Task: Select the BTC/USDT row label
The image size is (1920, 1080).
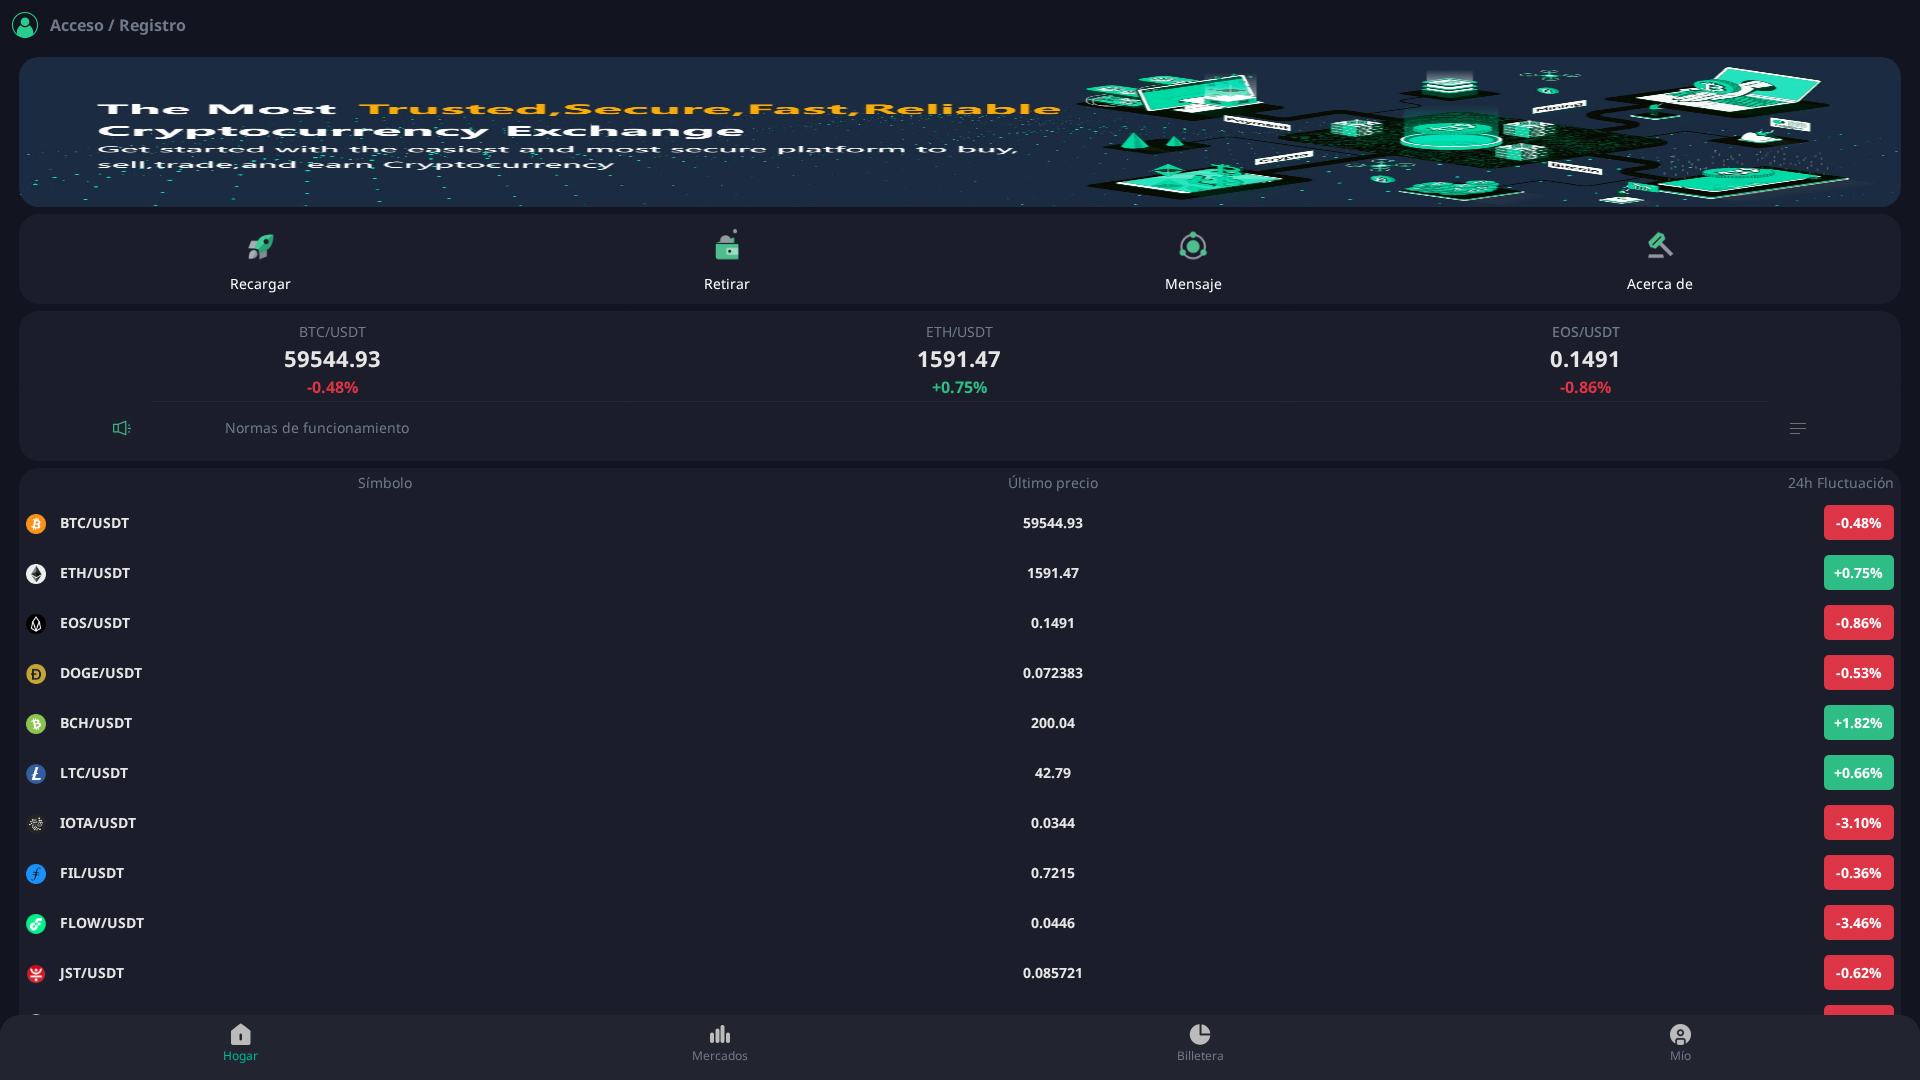Action: (94, 523)
